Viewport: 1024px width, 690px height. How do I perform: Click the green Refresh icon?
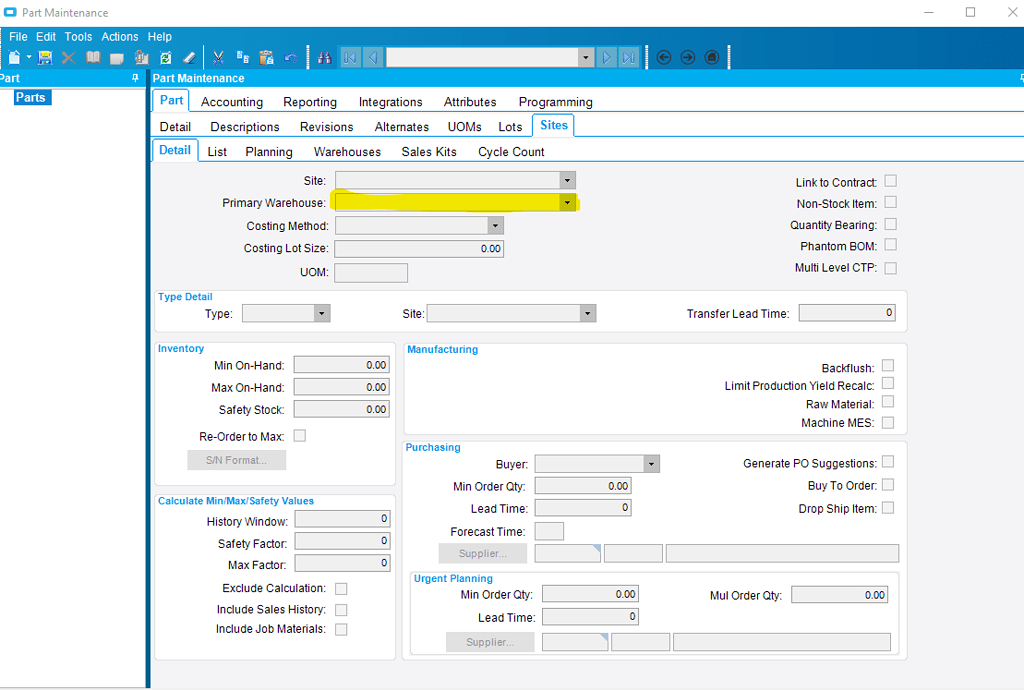point(166,57)
